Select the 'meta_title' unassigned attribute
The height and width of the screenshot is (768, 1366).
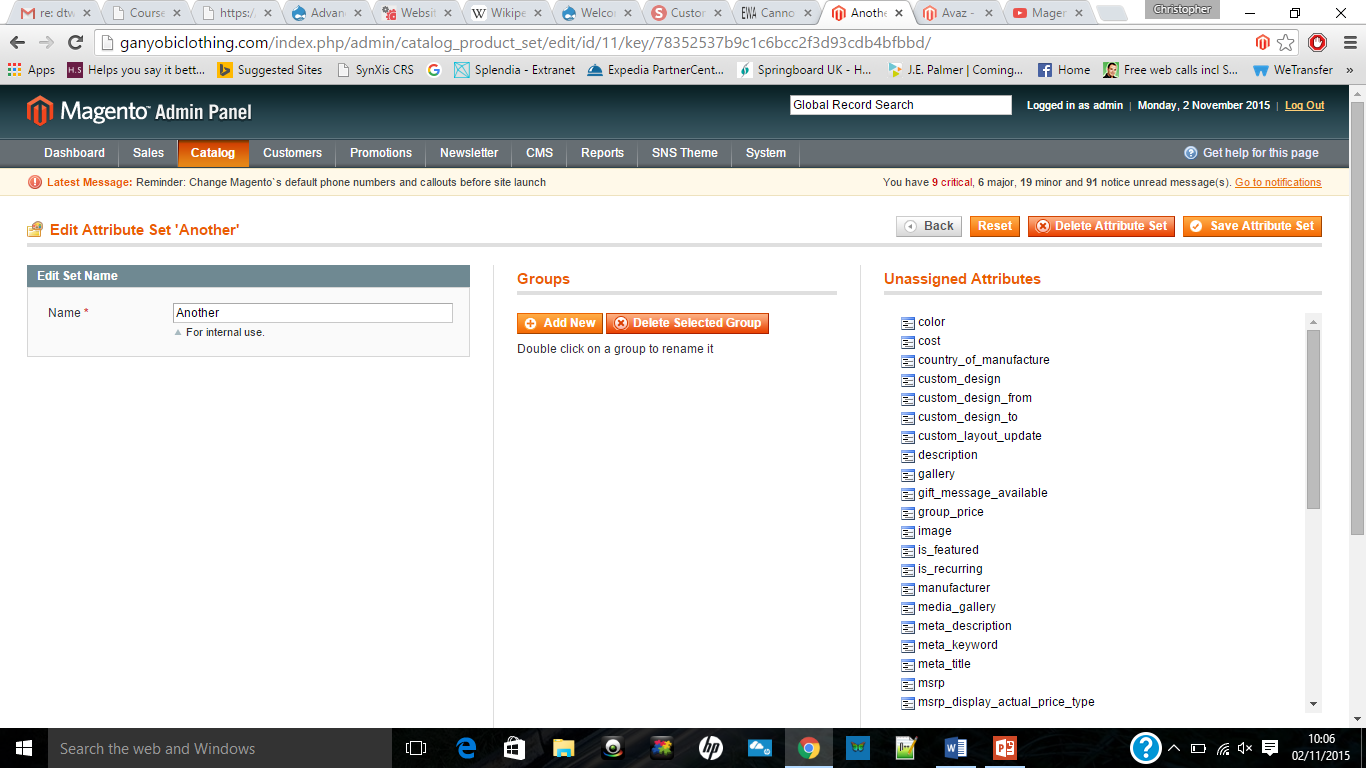[944, 664]
